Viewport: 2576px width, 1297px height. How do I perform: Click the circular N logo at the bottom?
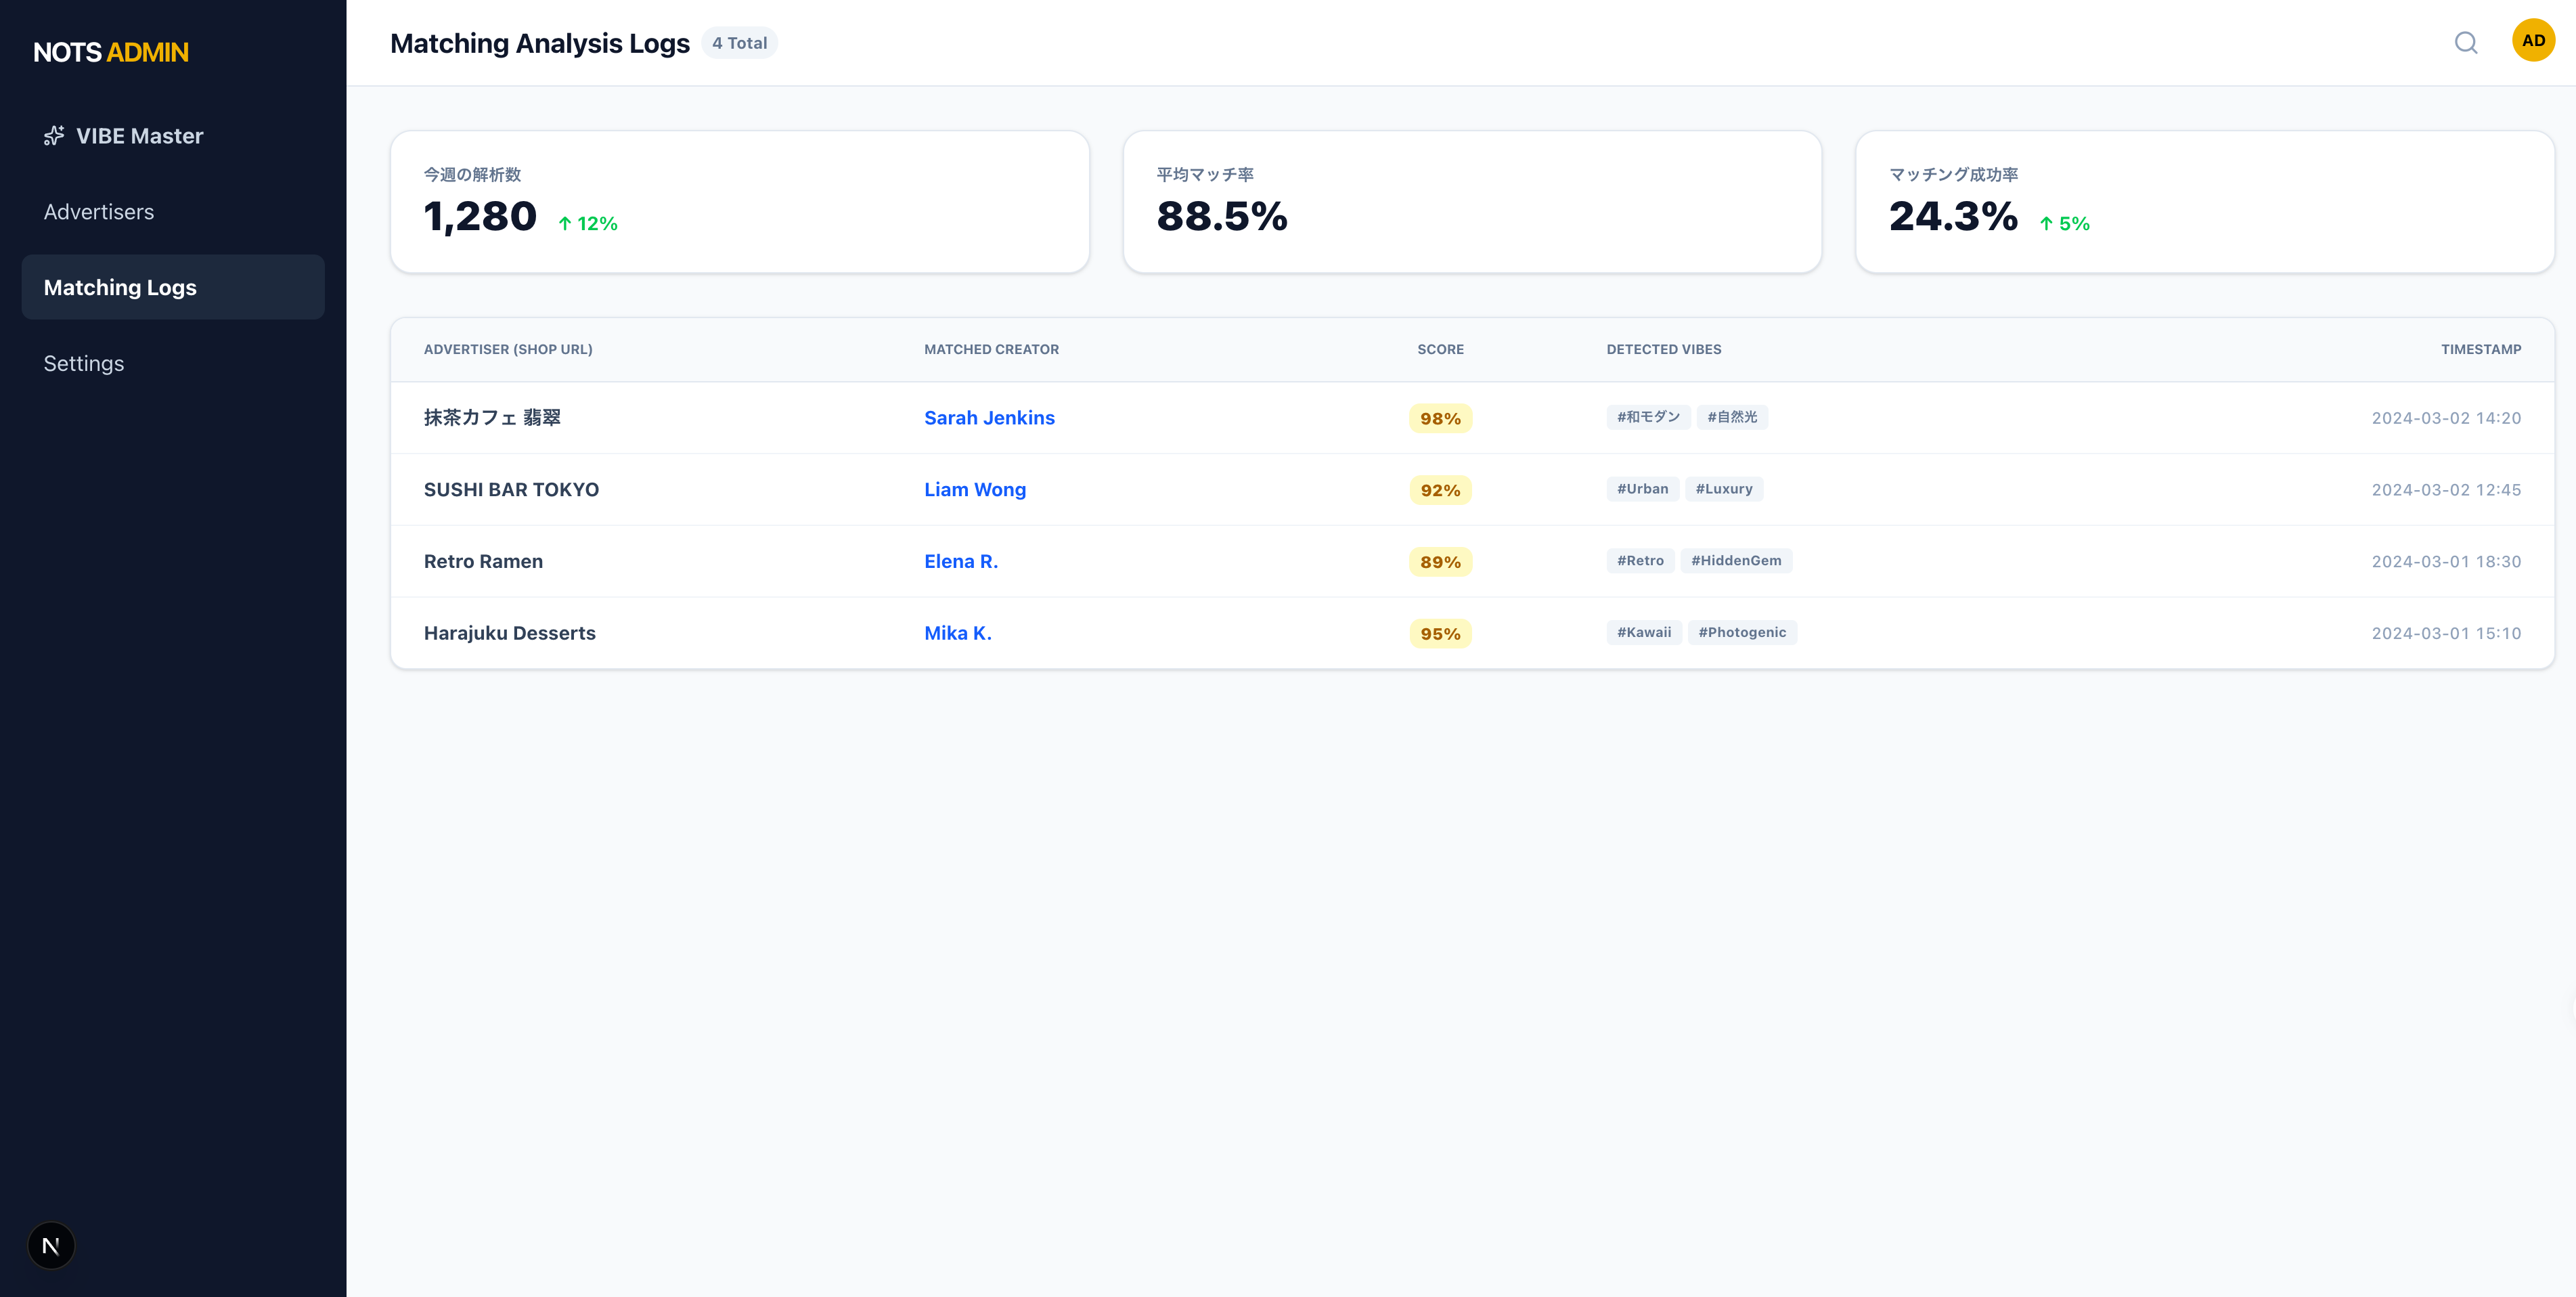50,1245
